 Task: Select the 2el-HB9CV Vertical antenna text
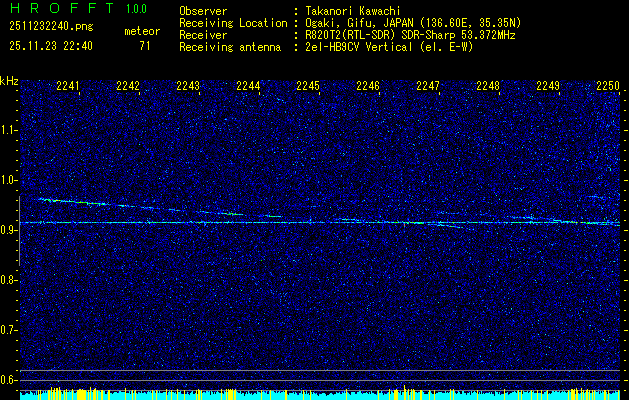pyautogui.click(x=389, y=46)
